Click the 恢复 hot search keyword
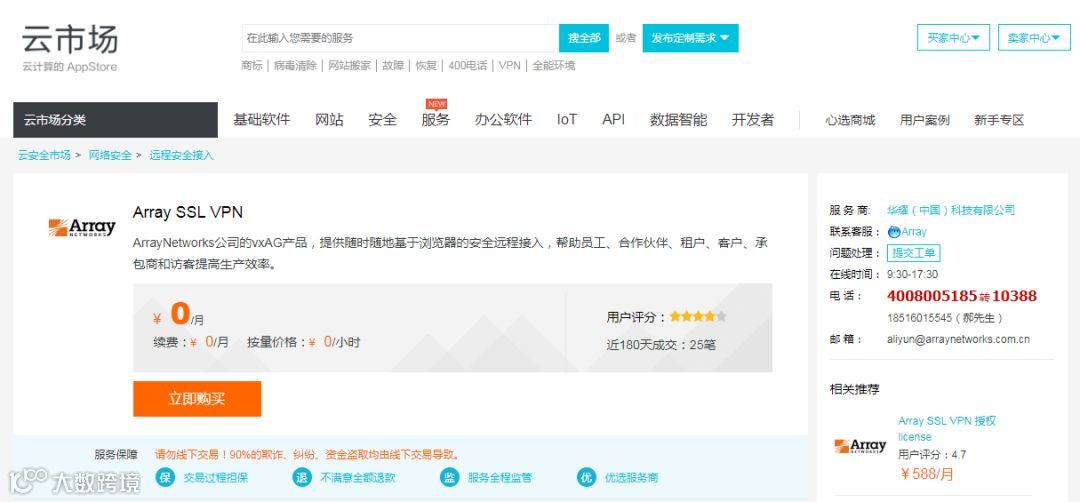 [426, 65]
